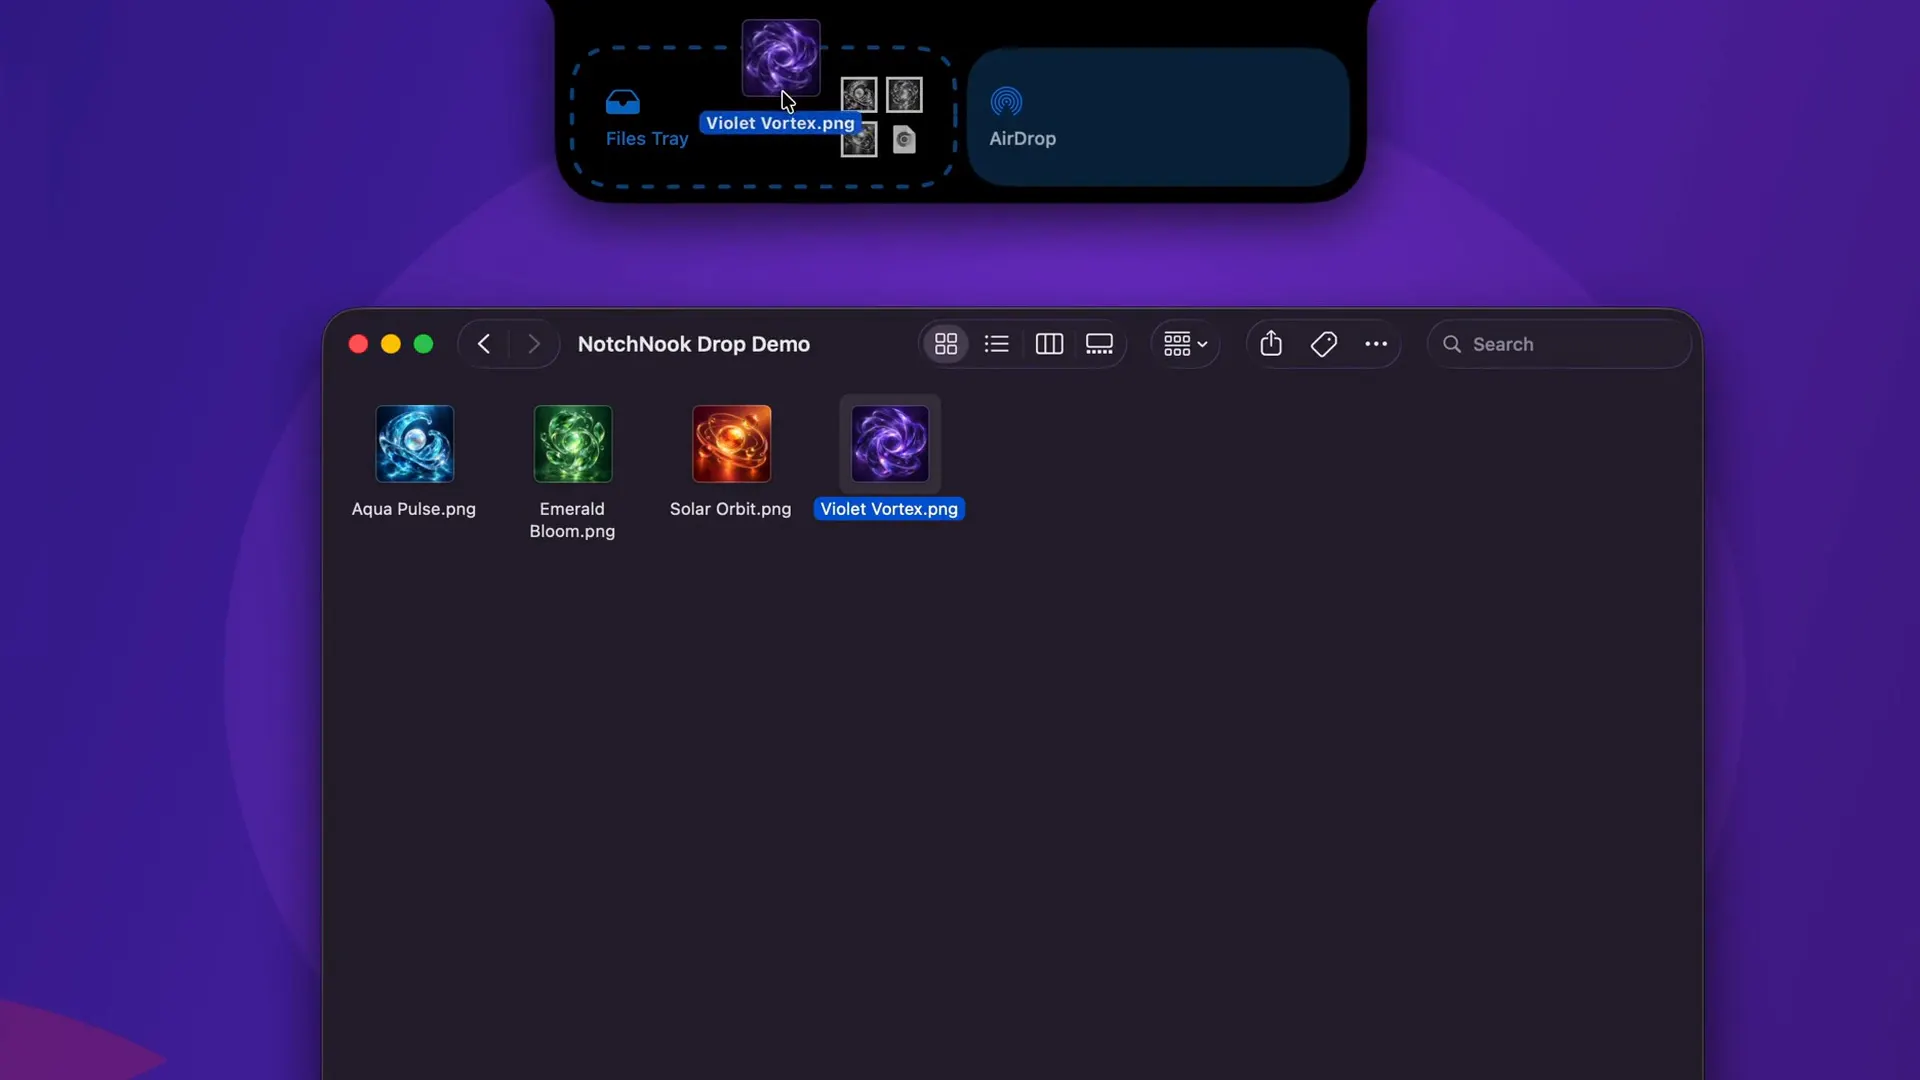Screen dimensions: 1920x1080
Task: Click the AirDrop label text
Action: (x=1022, y=139)
